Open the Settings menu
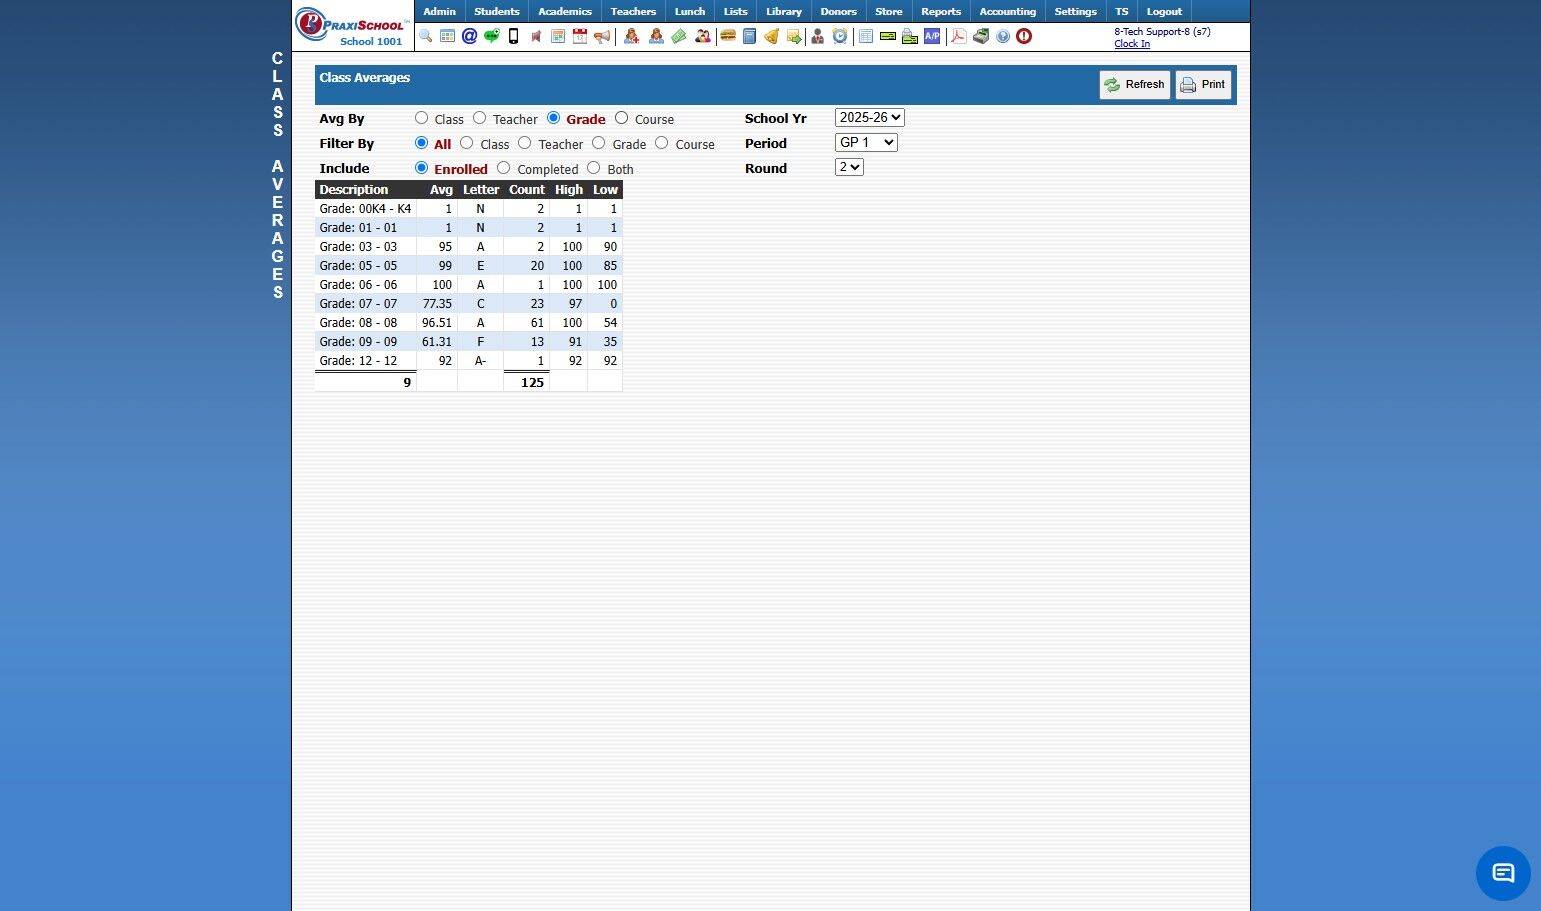 pos(1076,12)
